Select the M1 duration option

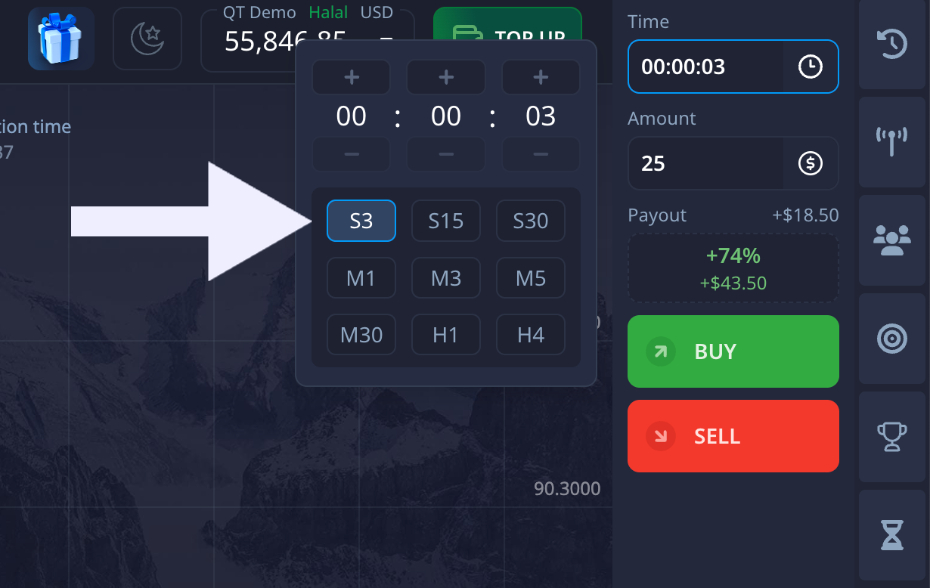(x=361, y=278)
